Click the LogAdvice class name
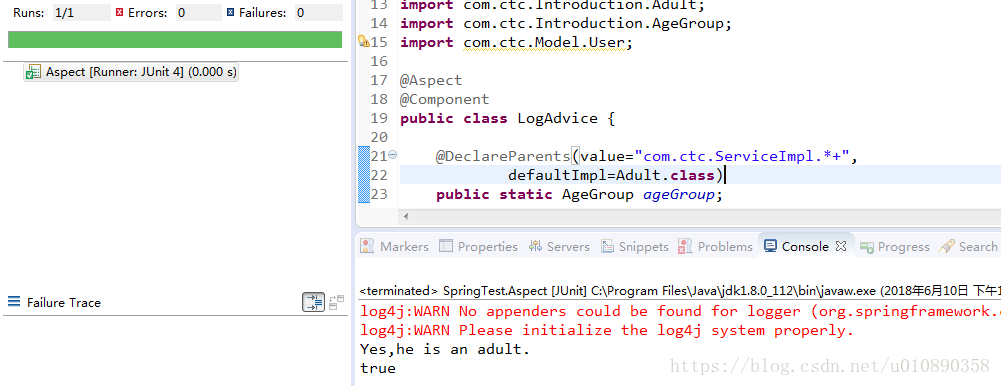 [x=557, y=119]
